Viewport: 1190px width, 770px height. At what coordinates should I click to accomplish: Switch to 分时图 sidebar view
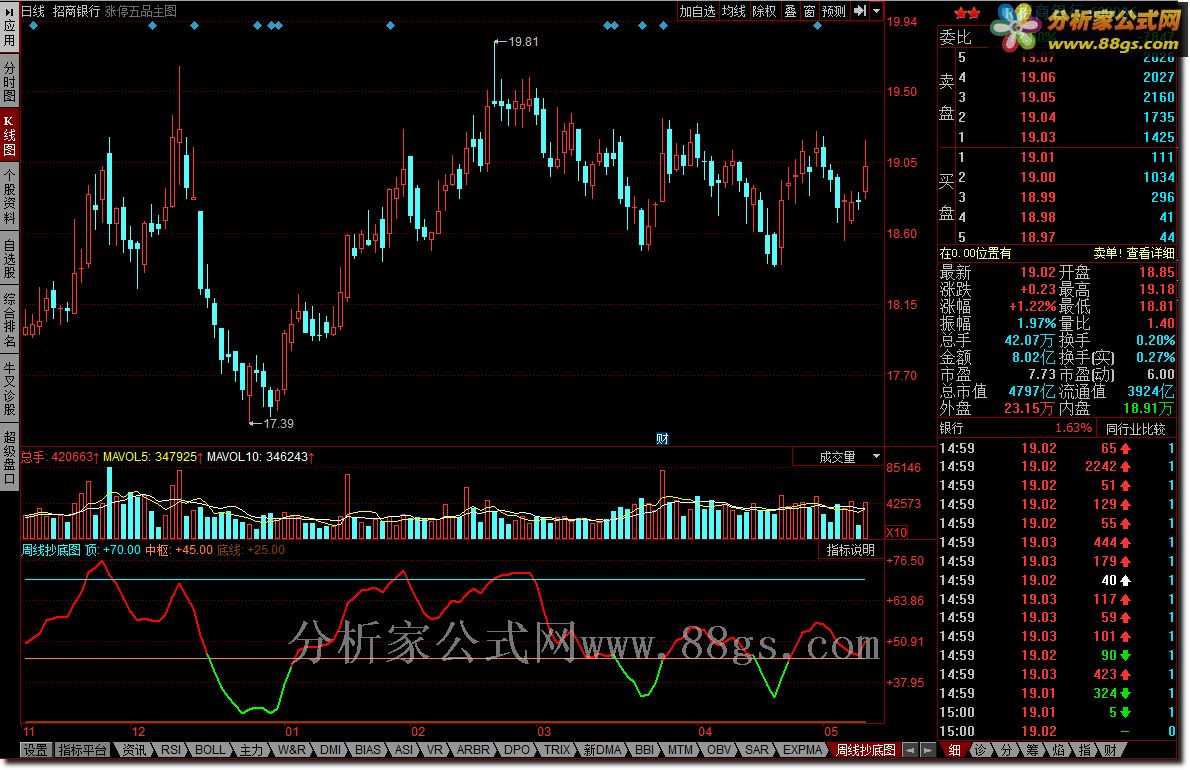[x=9, y=83]
